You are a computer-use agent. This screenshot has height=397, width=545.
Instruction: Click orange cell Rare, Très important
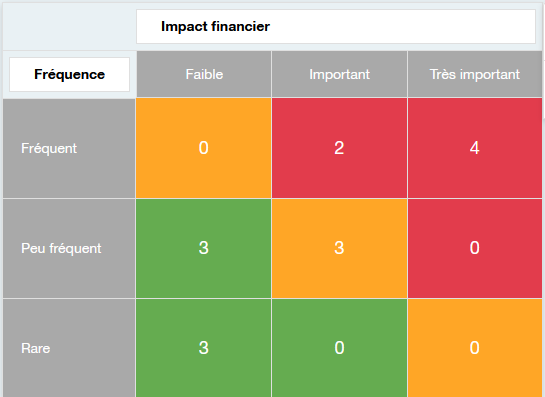coord(475,348)
